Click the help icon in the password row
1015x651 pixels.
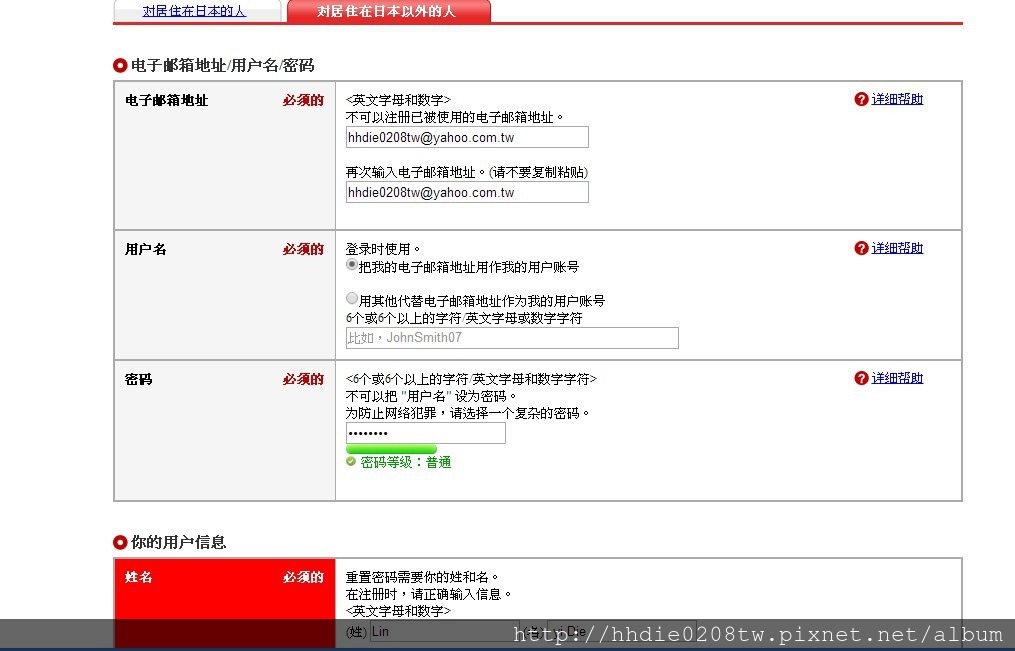(861, 378)
